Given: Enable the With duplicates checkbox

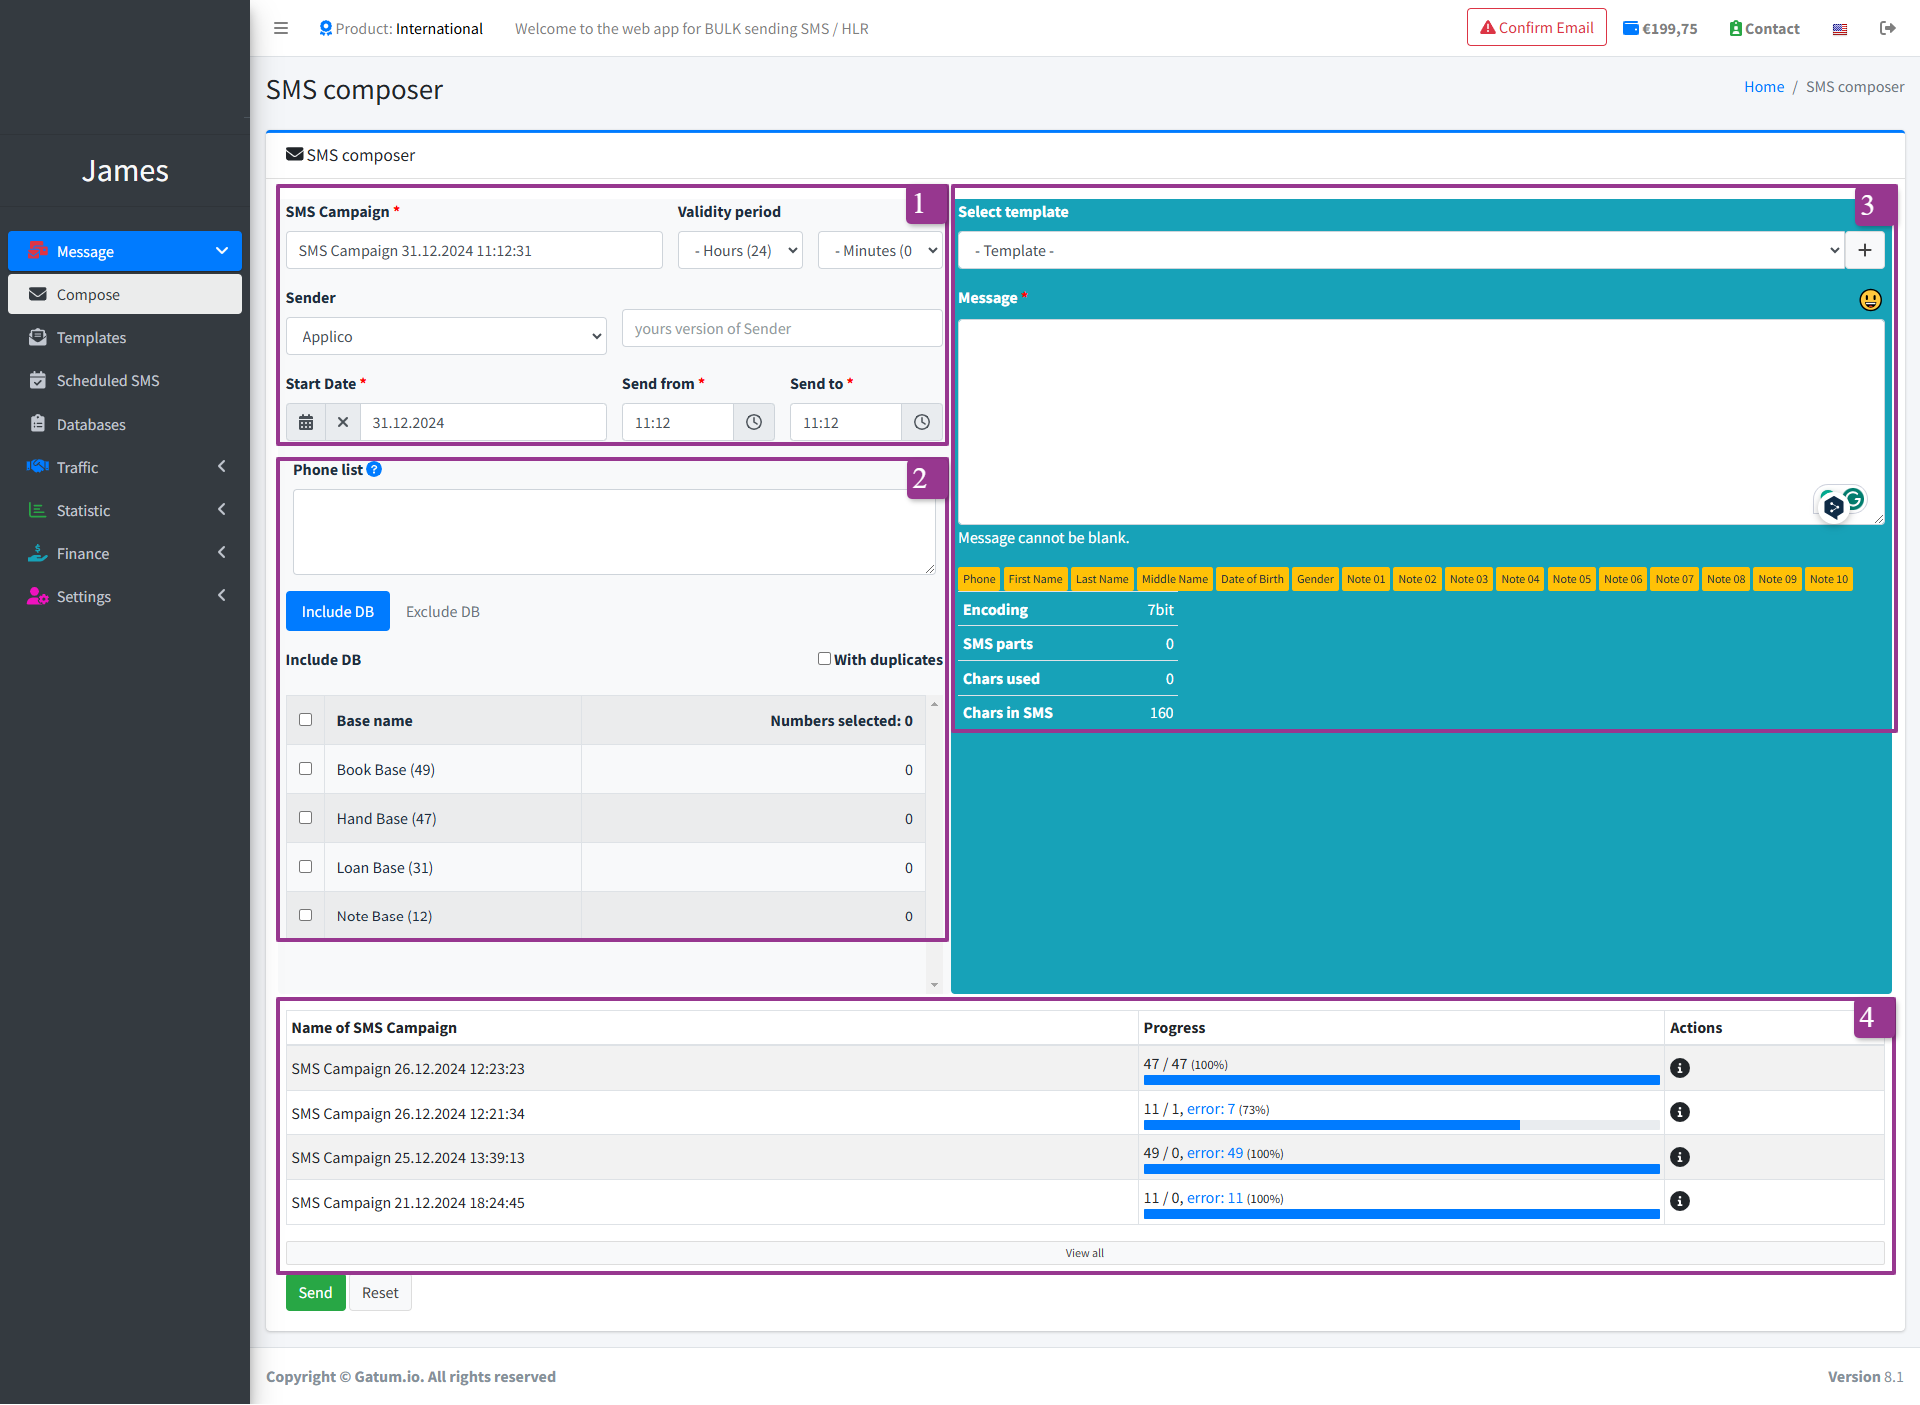Looking at the screenshot, I should tap(824, 659).
